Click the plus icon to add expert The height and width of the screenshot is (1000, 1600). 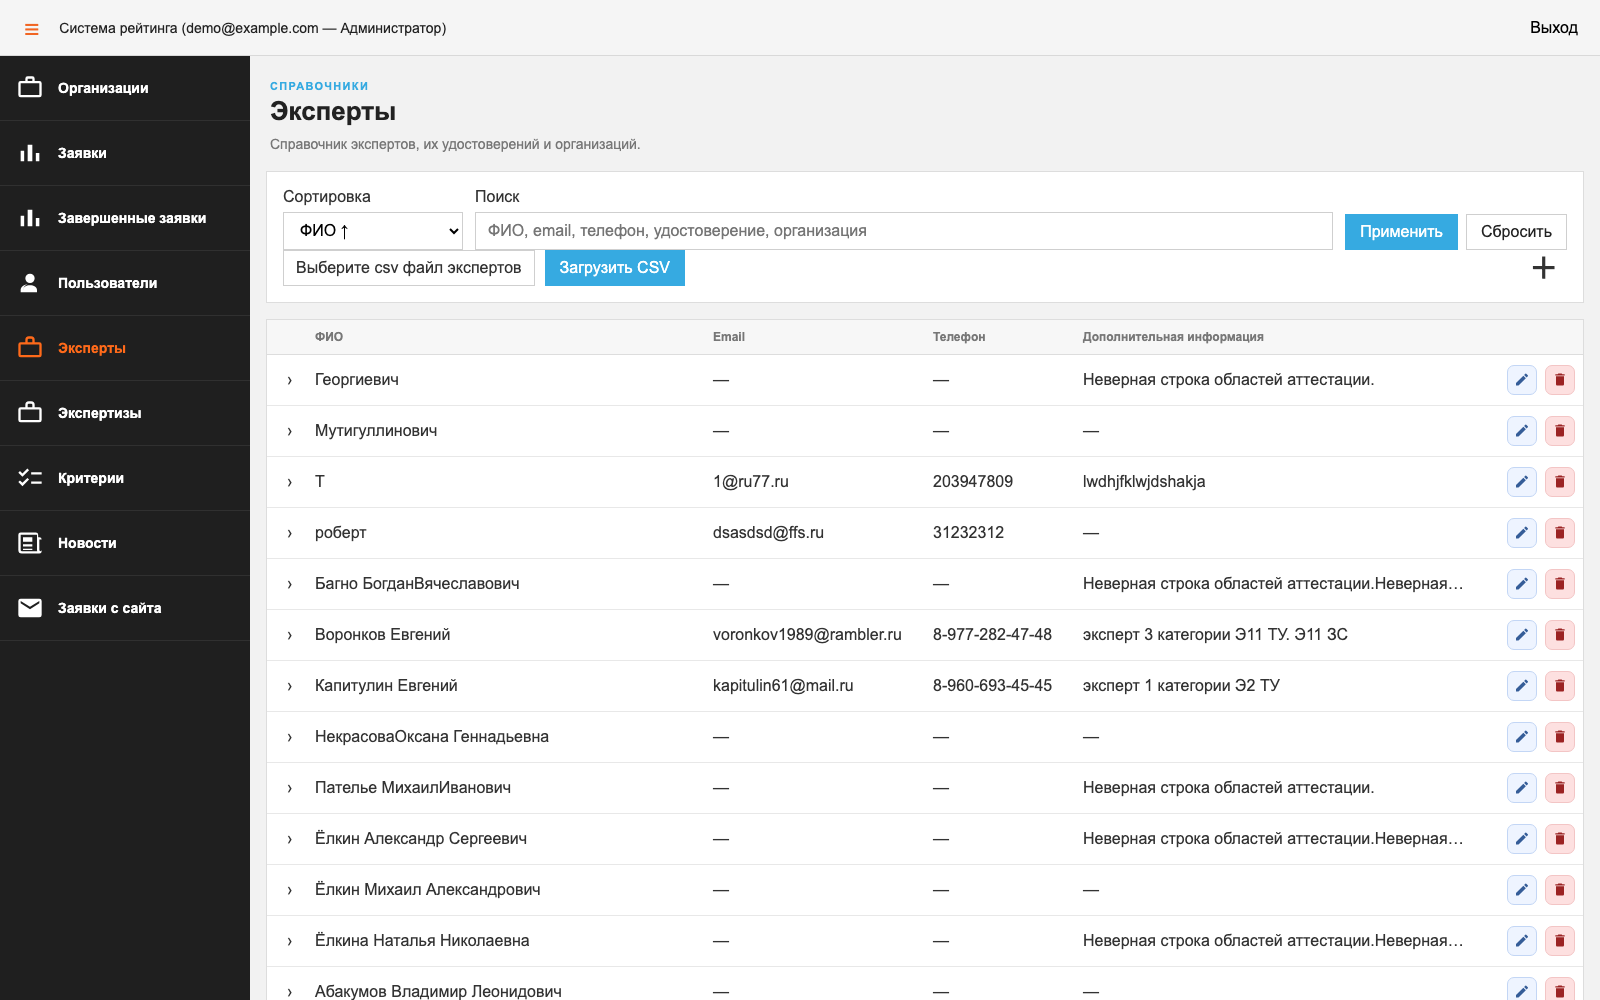pos(1543,268)
